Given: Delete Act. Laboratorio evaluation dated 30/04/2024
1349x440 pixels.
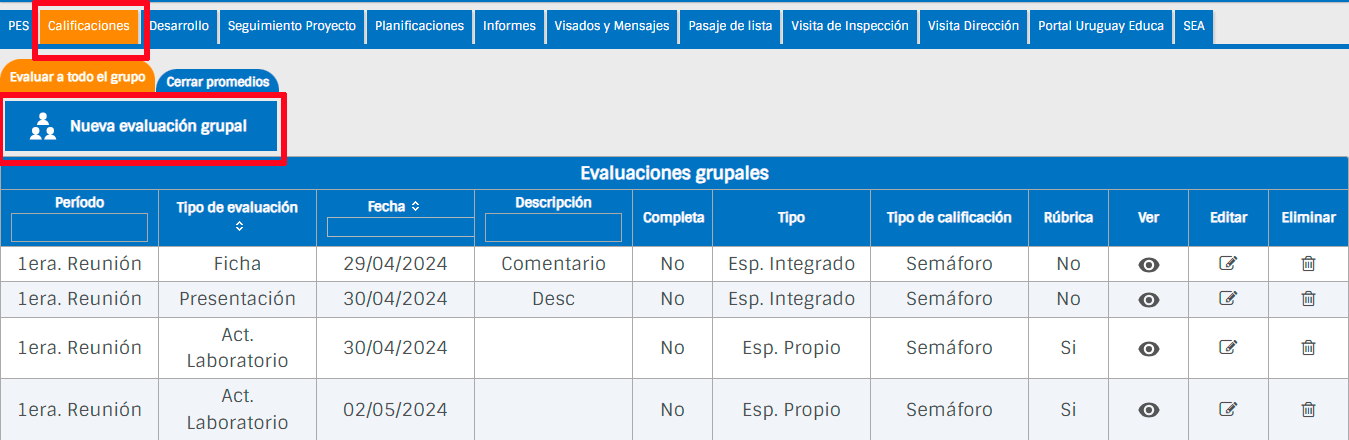Looking at the screenshot, I should coord(1308,347).
